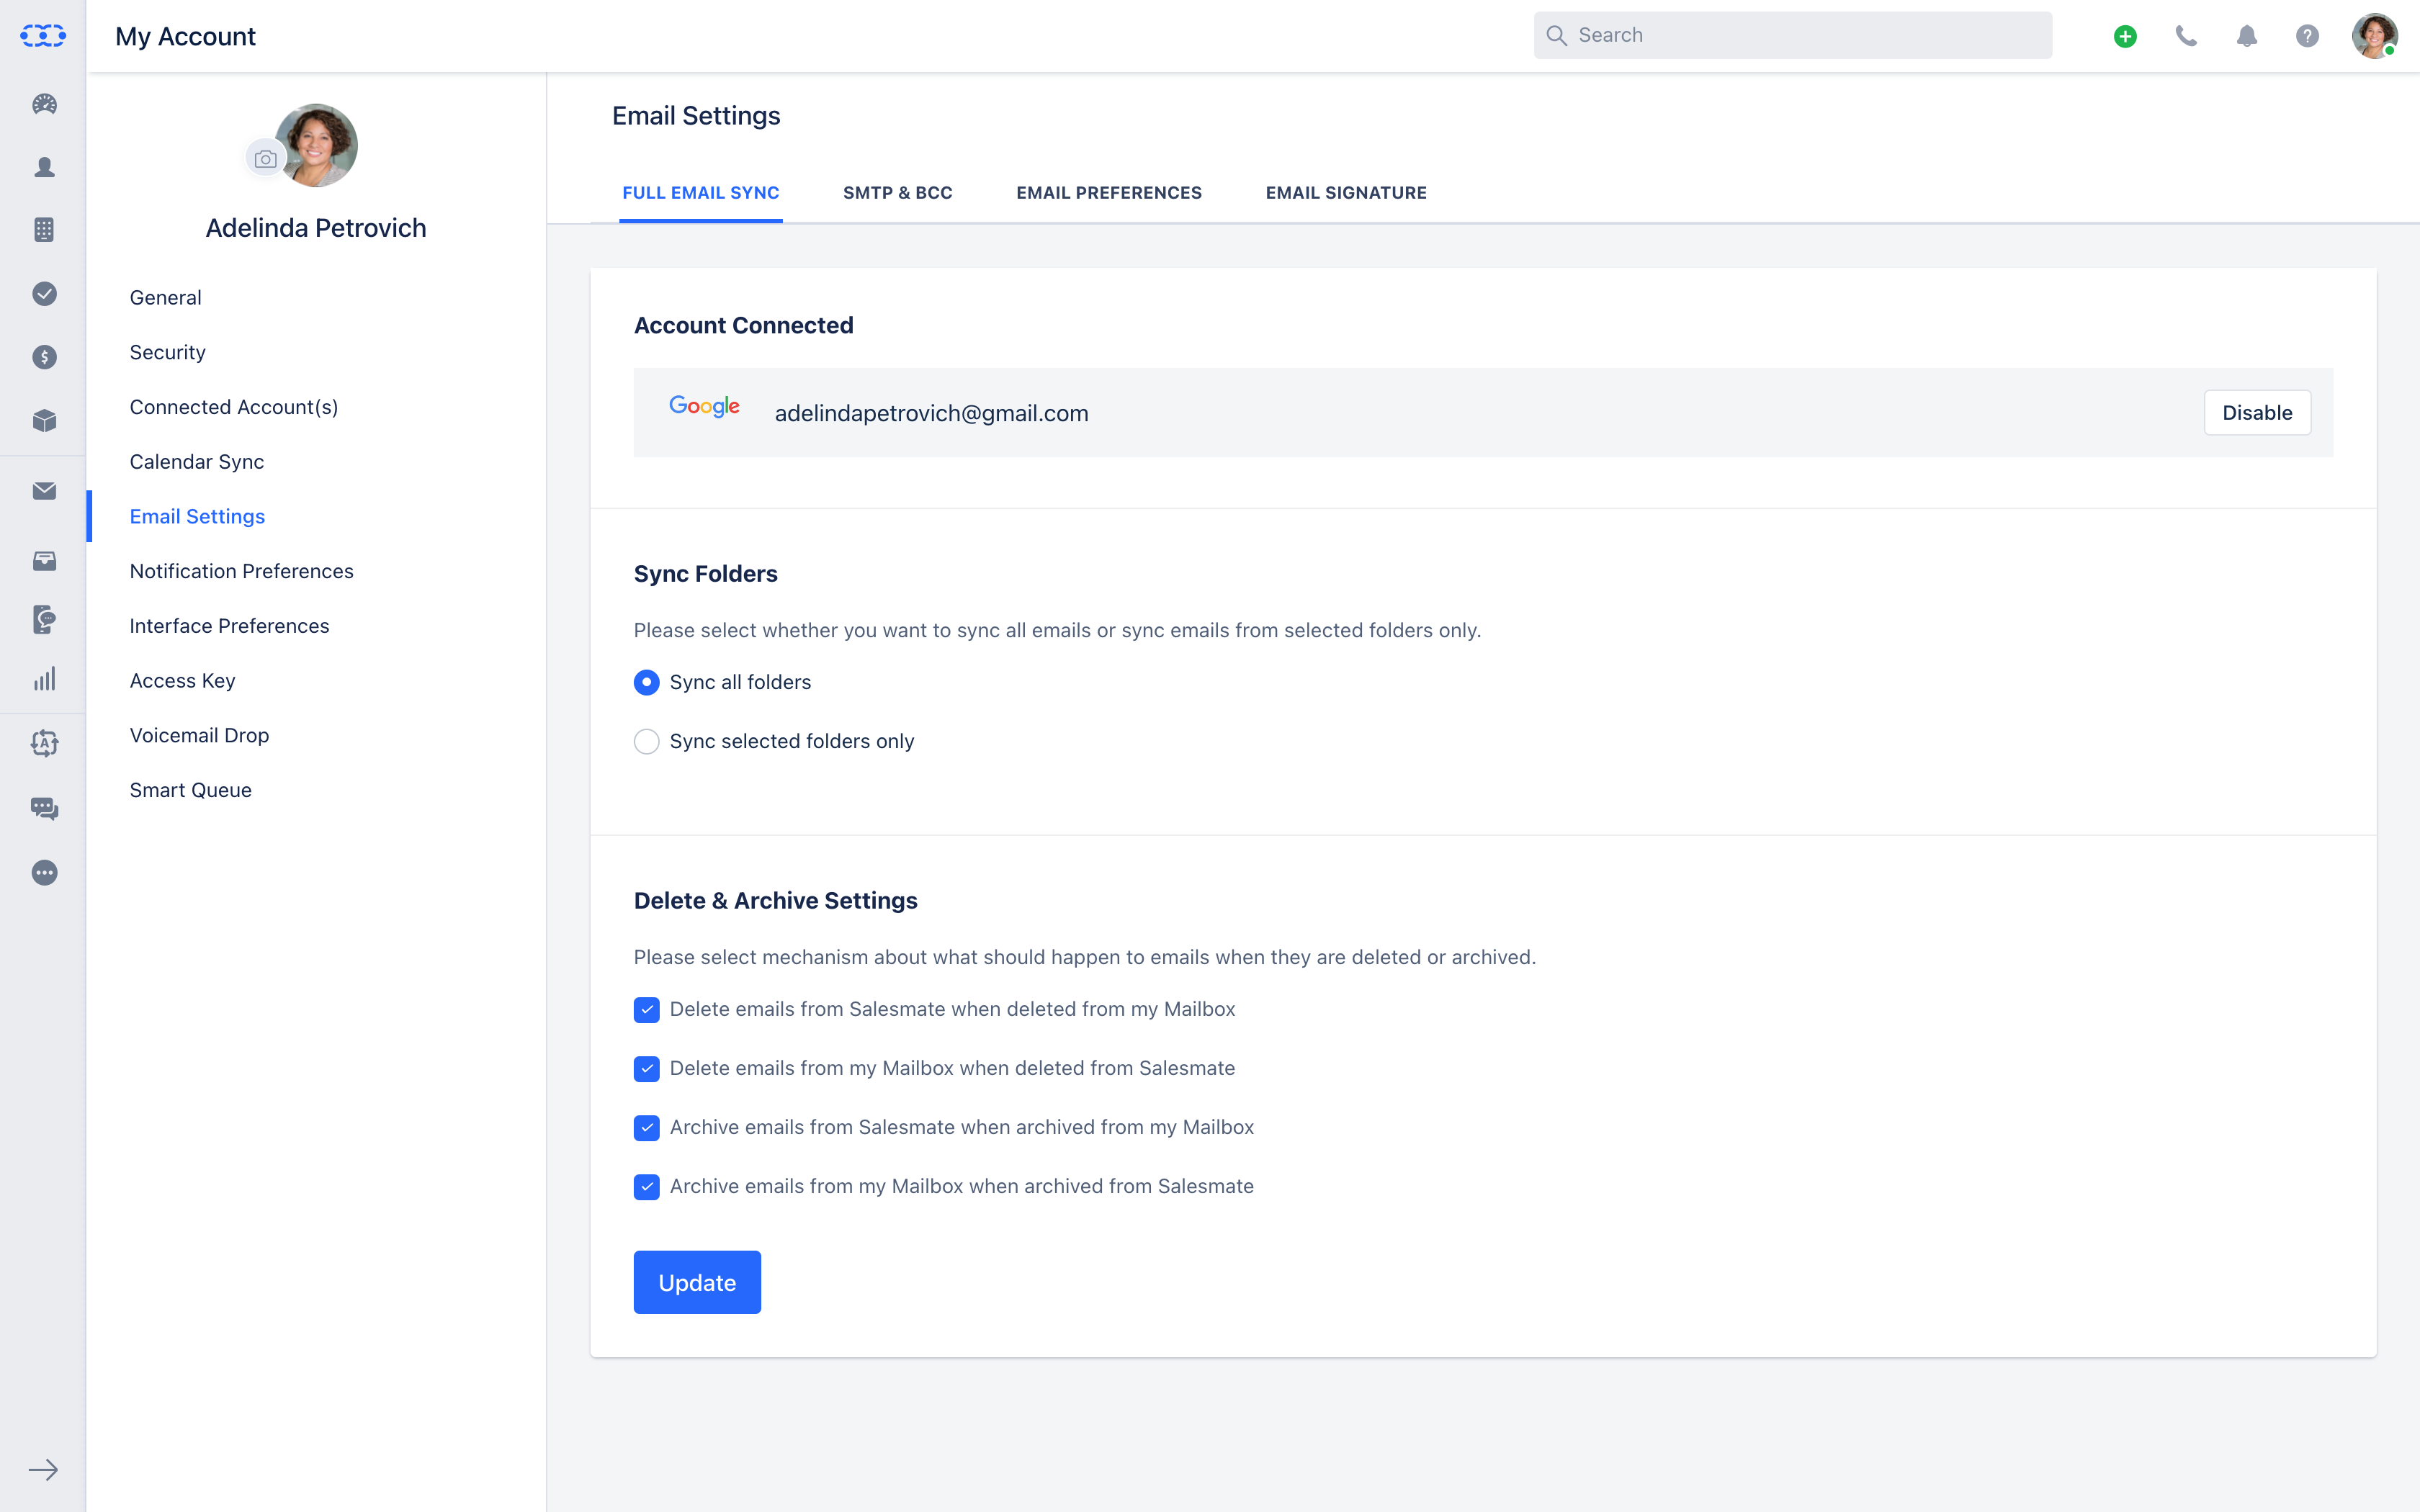Toggle Archive emails from my Mailbox when archived from Salesmate

coord(647,1187)
